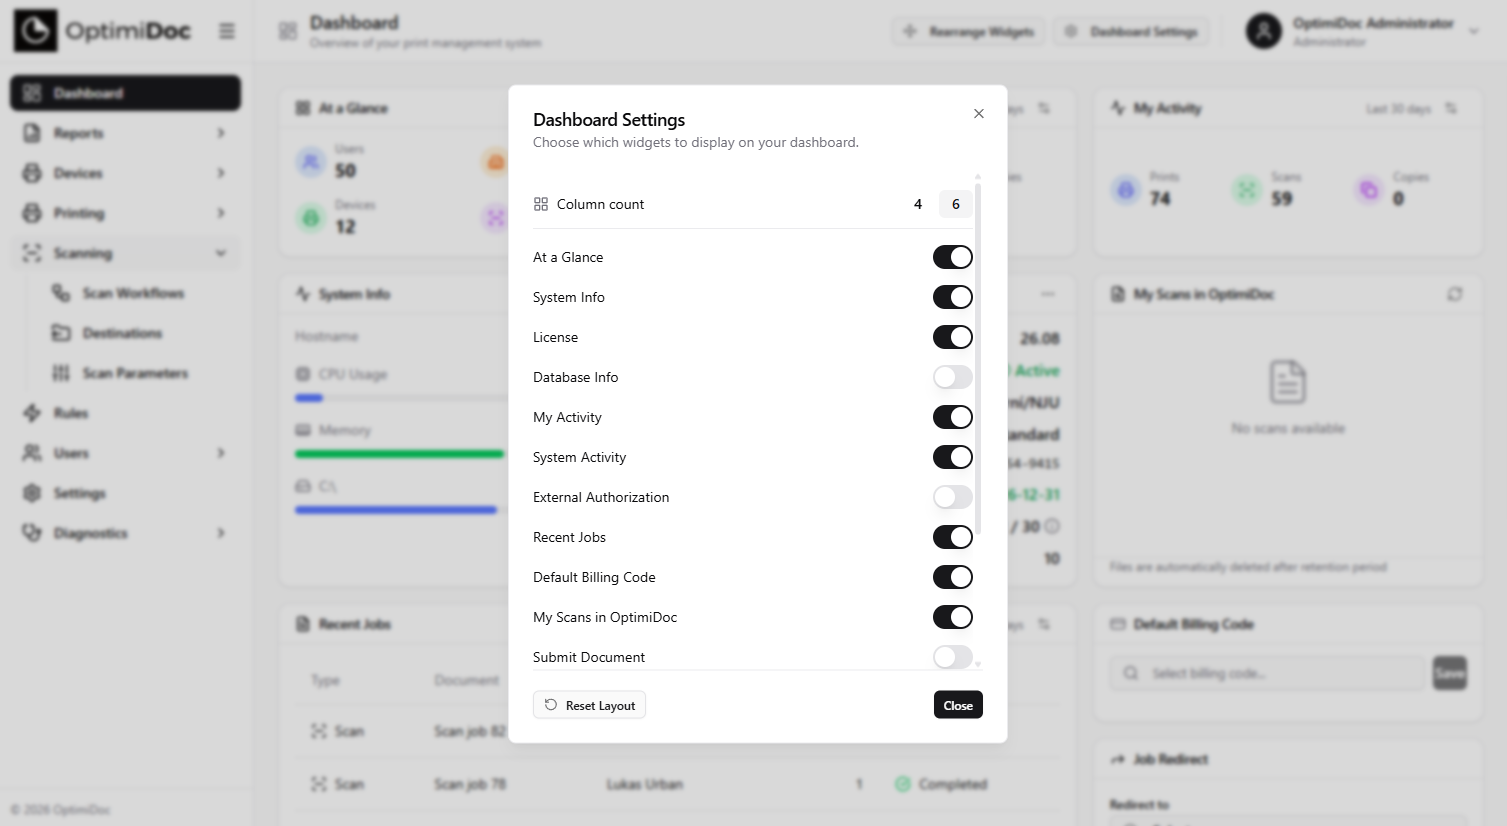Enable the Submit Document widget toggle
Image resolution: width=1507 pixels, height=826 pixels.
[x=953, y=657]
